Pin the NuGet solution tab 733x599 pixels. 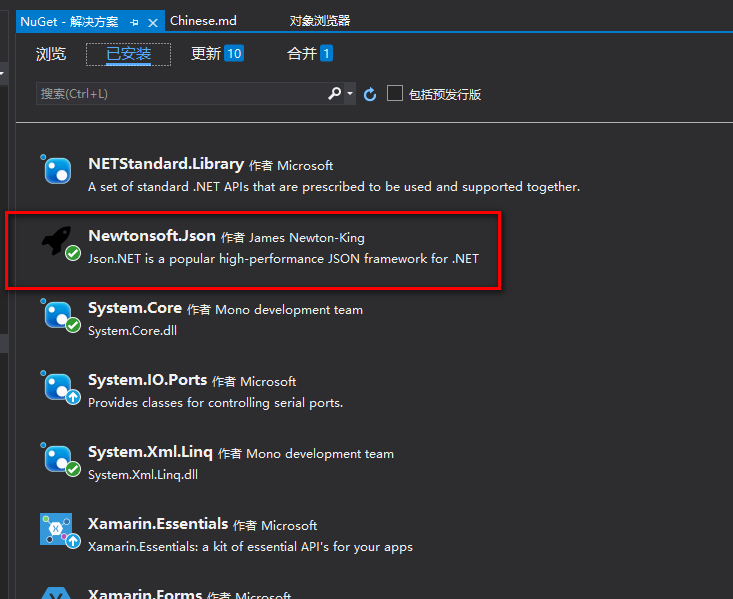(x=134, y=21)
